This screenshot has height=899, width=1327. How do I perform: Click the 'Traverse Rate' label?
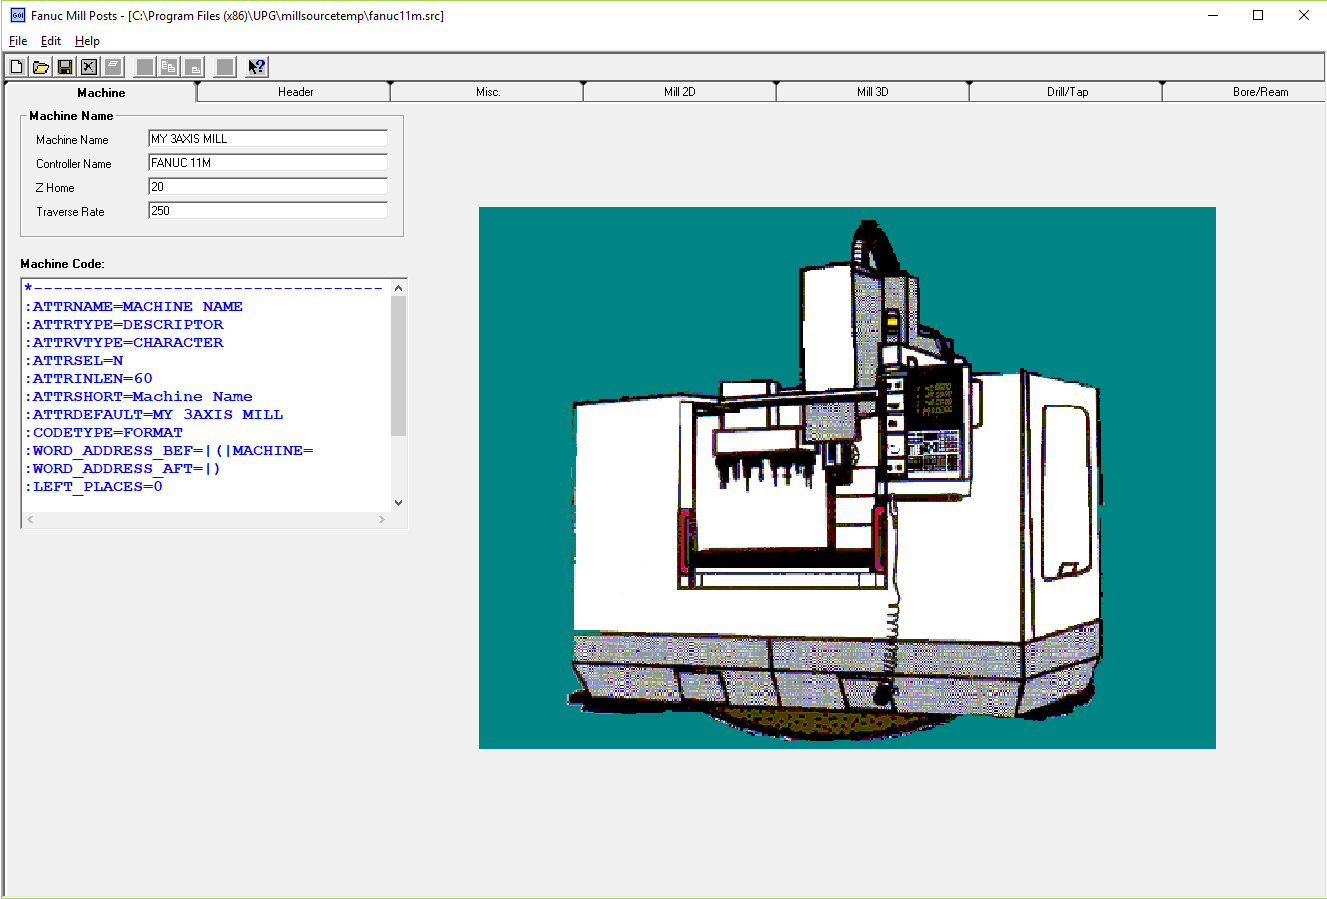point(70,212)
